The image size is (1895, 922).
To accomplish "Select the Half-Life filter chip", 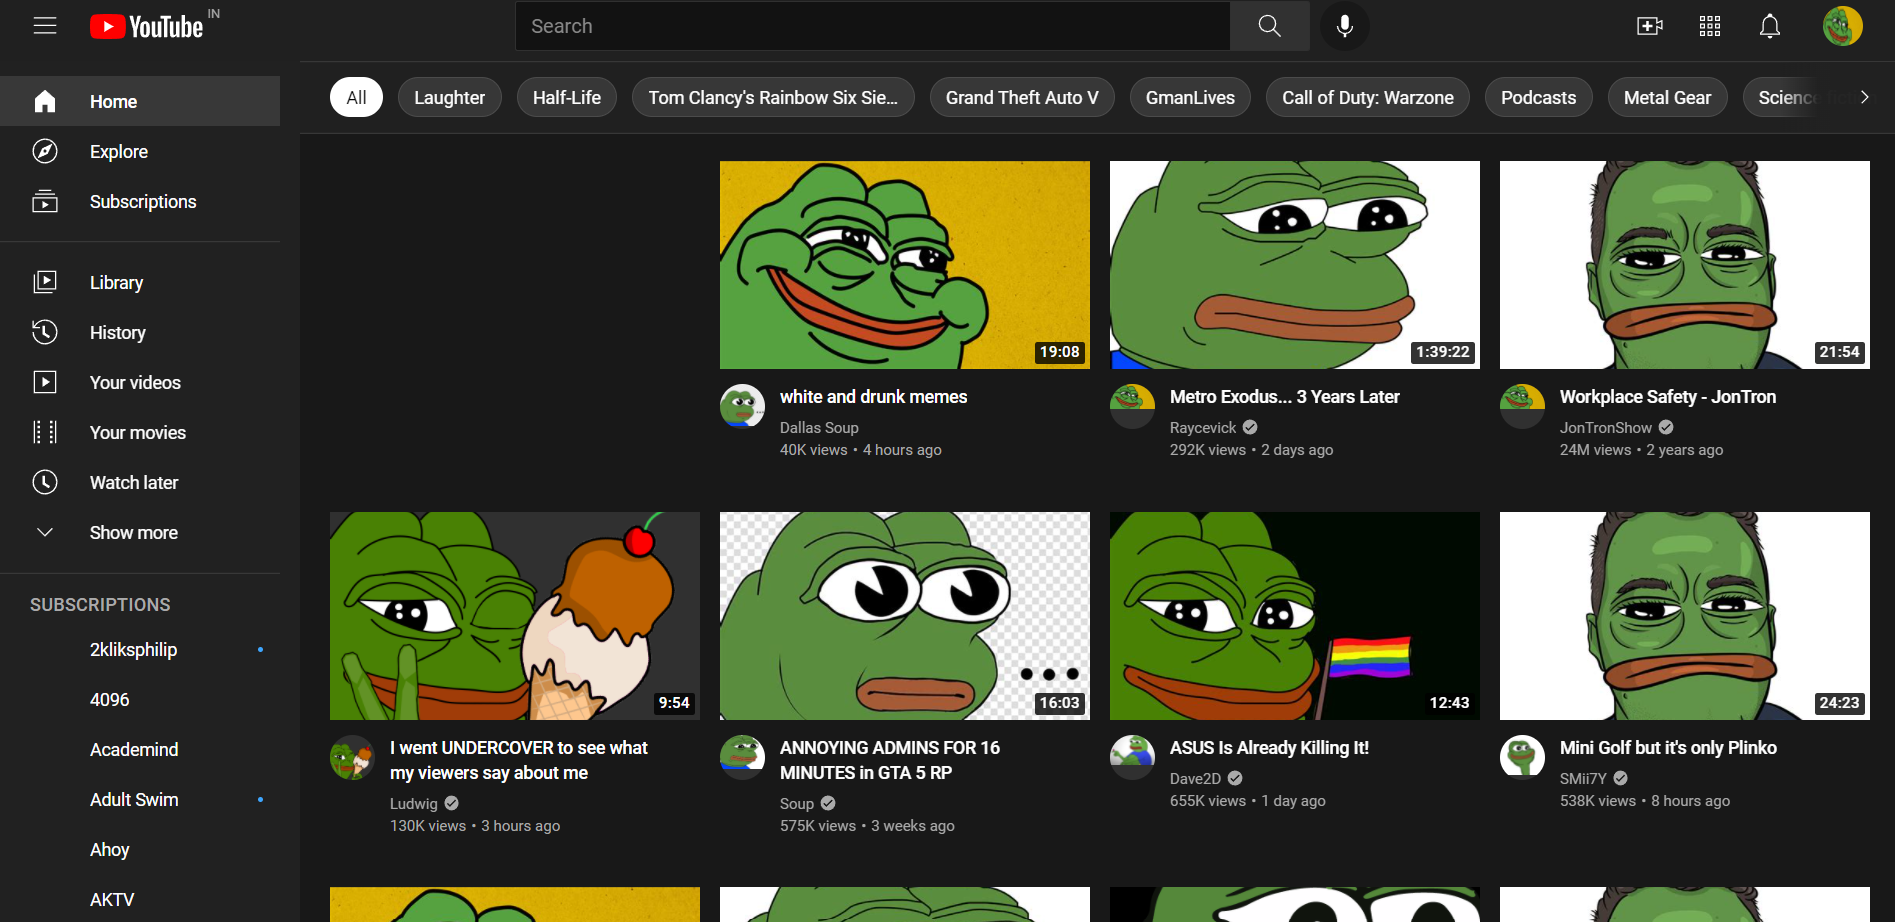I will click(x=567, y=97).
